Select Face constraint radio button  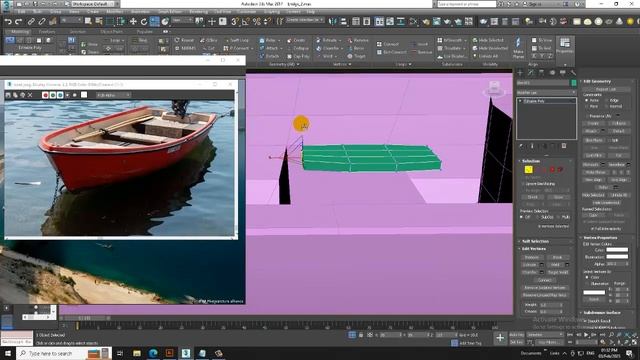pyautogui.click(x=587, y=106)
